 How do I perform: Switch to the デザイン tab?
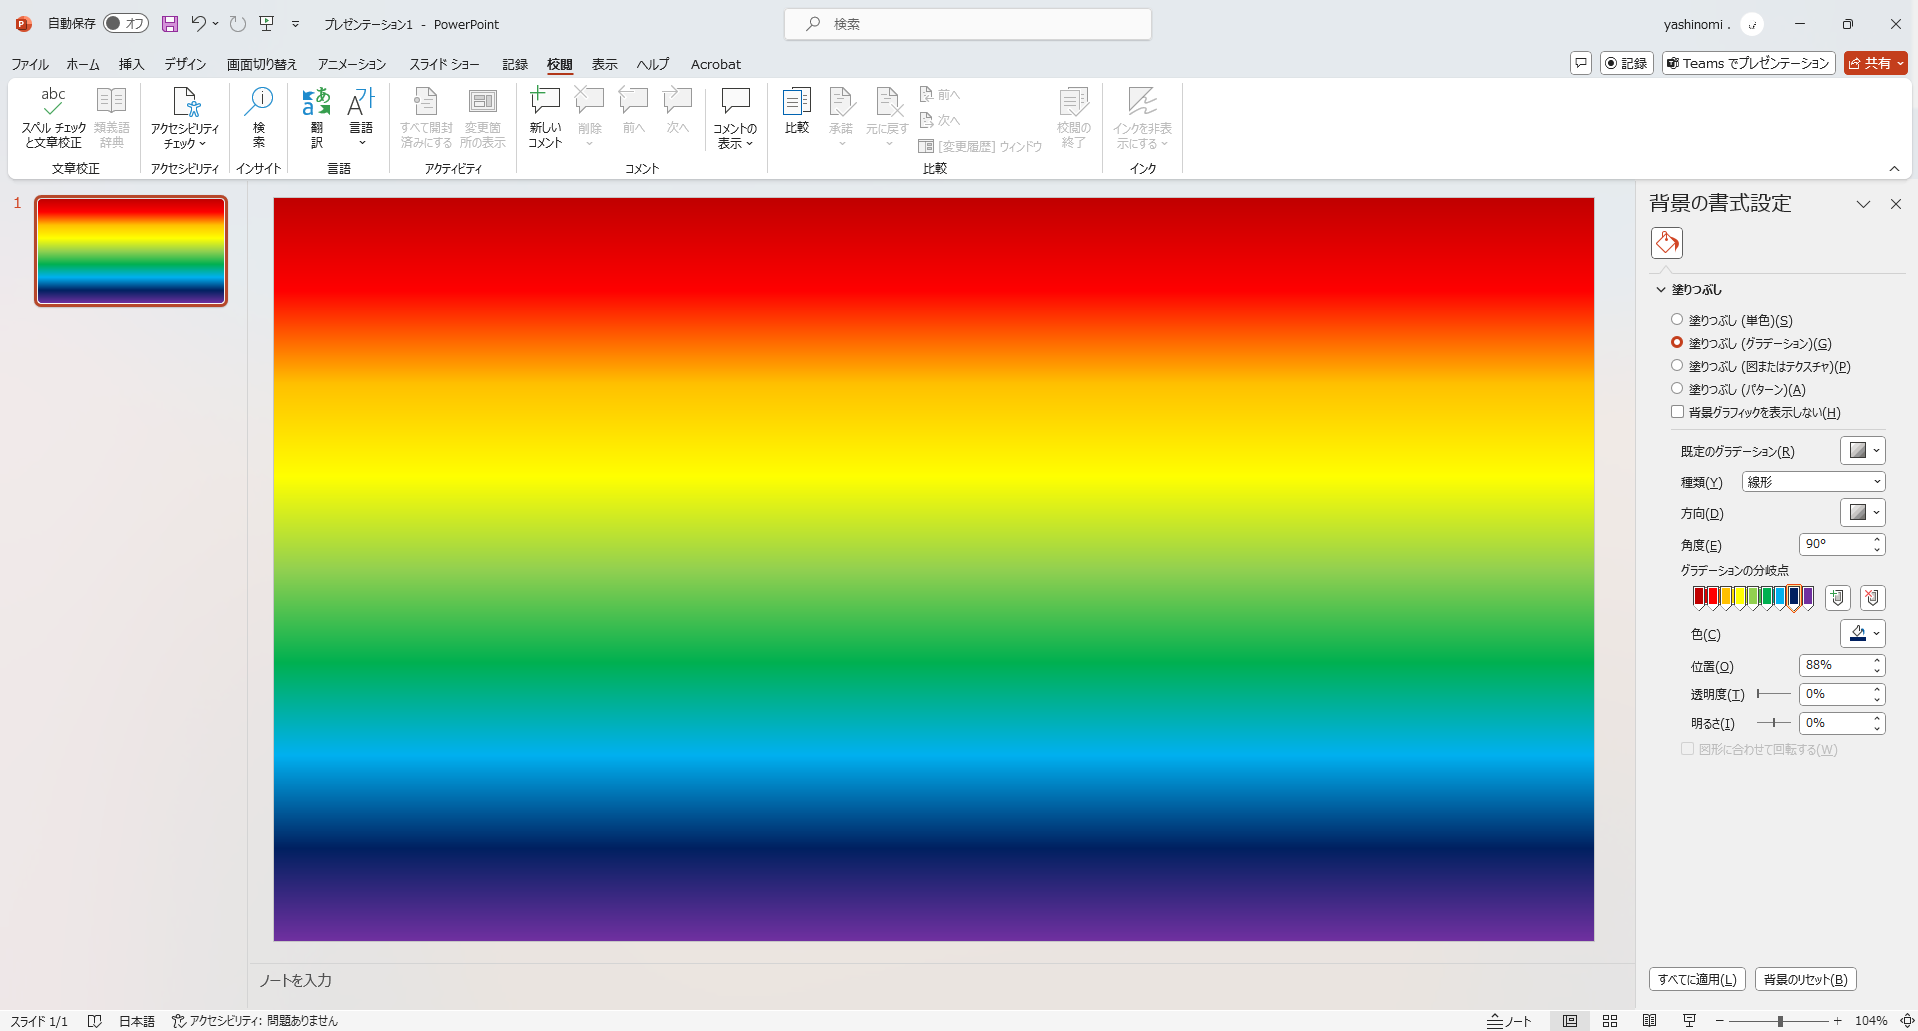point(185,64)
